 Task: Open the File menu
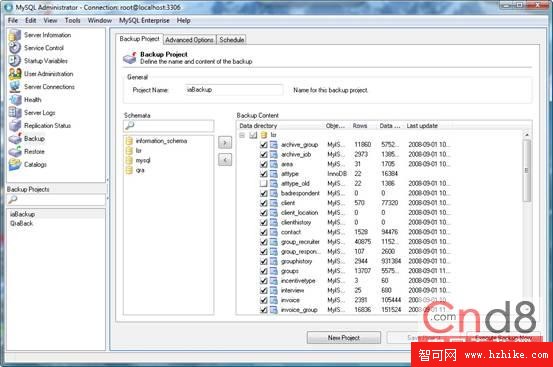click(13, 20)
